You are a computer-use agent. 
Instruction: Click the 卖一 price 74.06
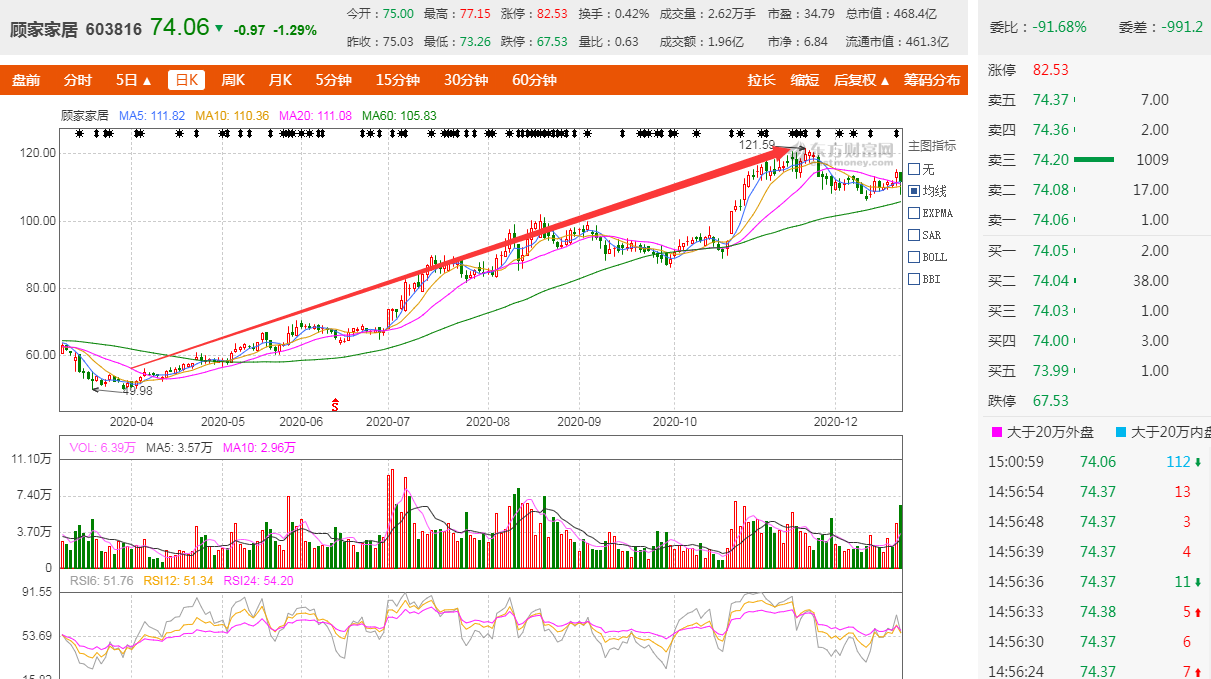(1051, 220)
